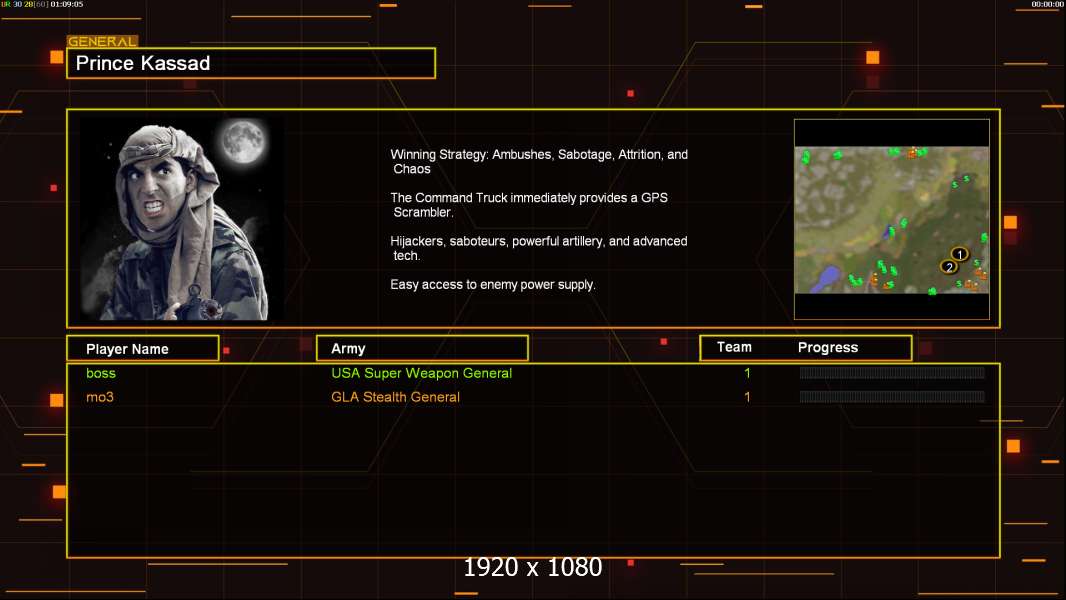The image size is (1066, 600).
Task: Click 'USA Super Weapon General' army text
Action: click(x=422, y=373)
